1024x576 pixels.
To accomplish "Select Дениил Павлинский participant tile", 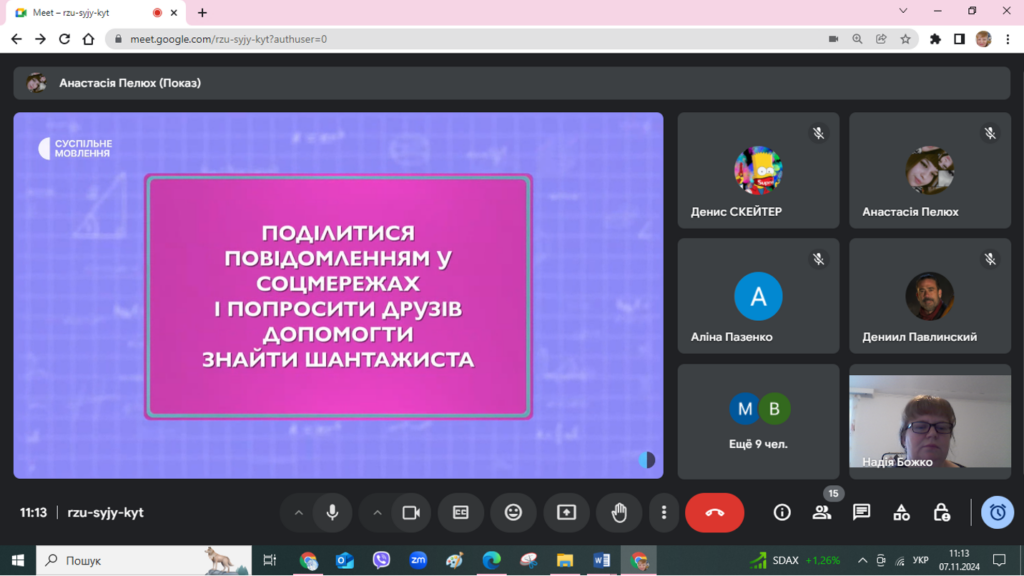I will pyautogui.click(x=930, y=296).
